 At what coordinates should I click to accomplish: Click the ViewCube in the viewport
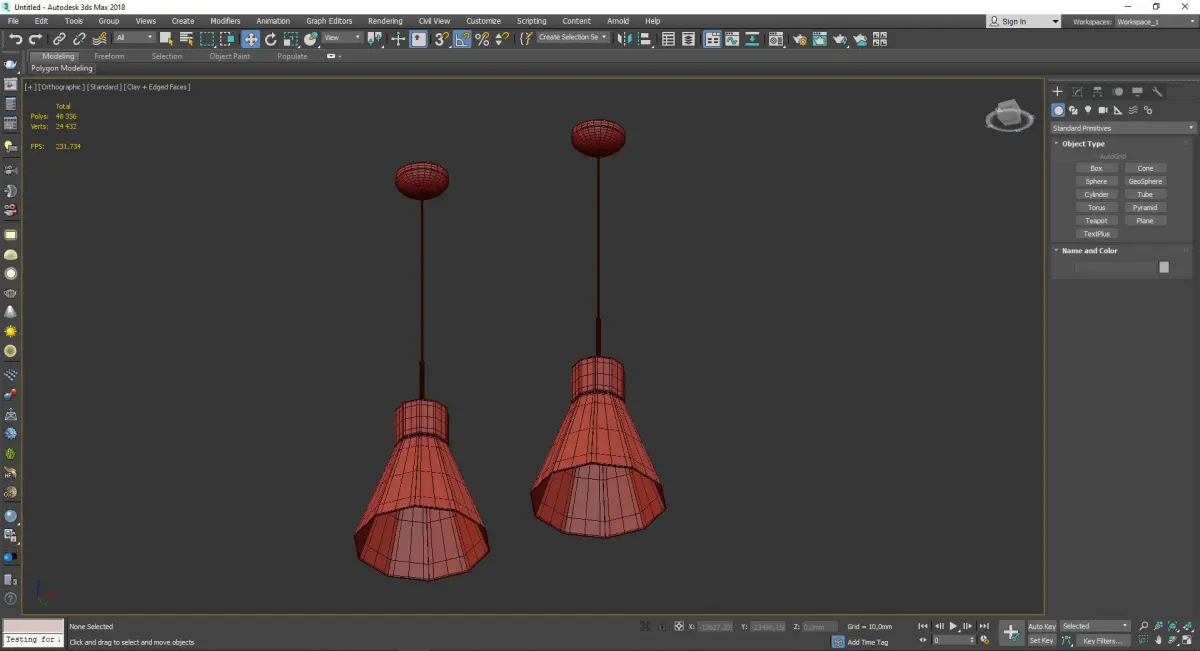coord(1010,116)
